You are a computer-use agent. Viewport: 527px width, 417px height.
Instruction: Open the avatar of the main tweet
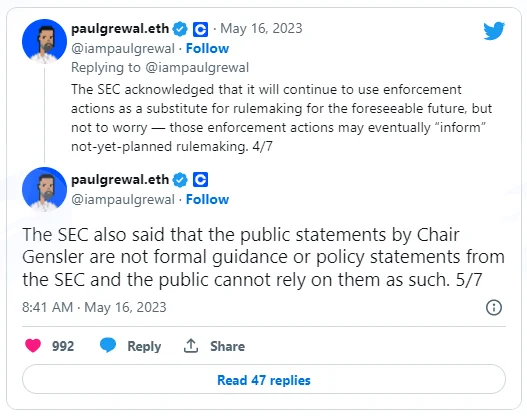(44, 190)
